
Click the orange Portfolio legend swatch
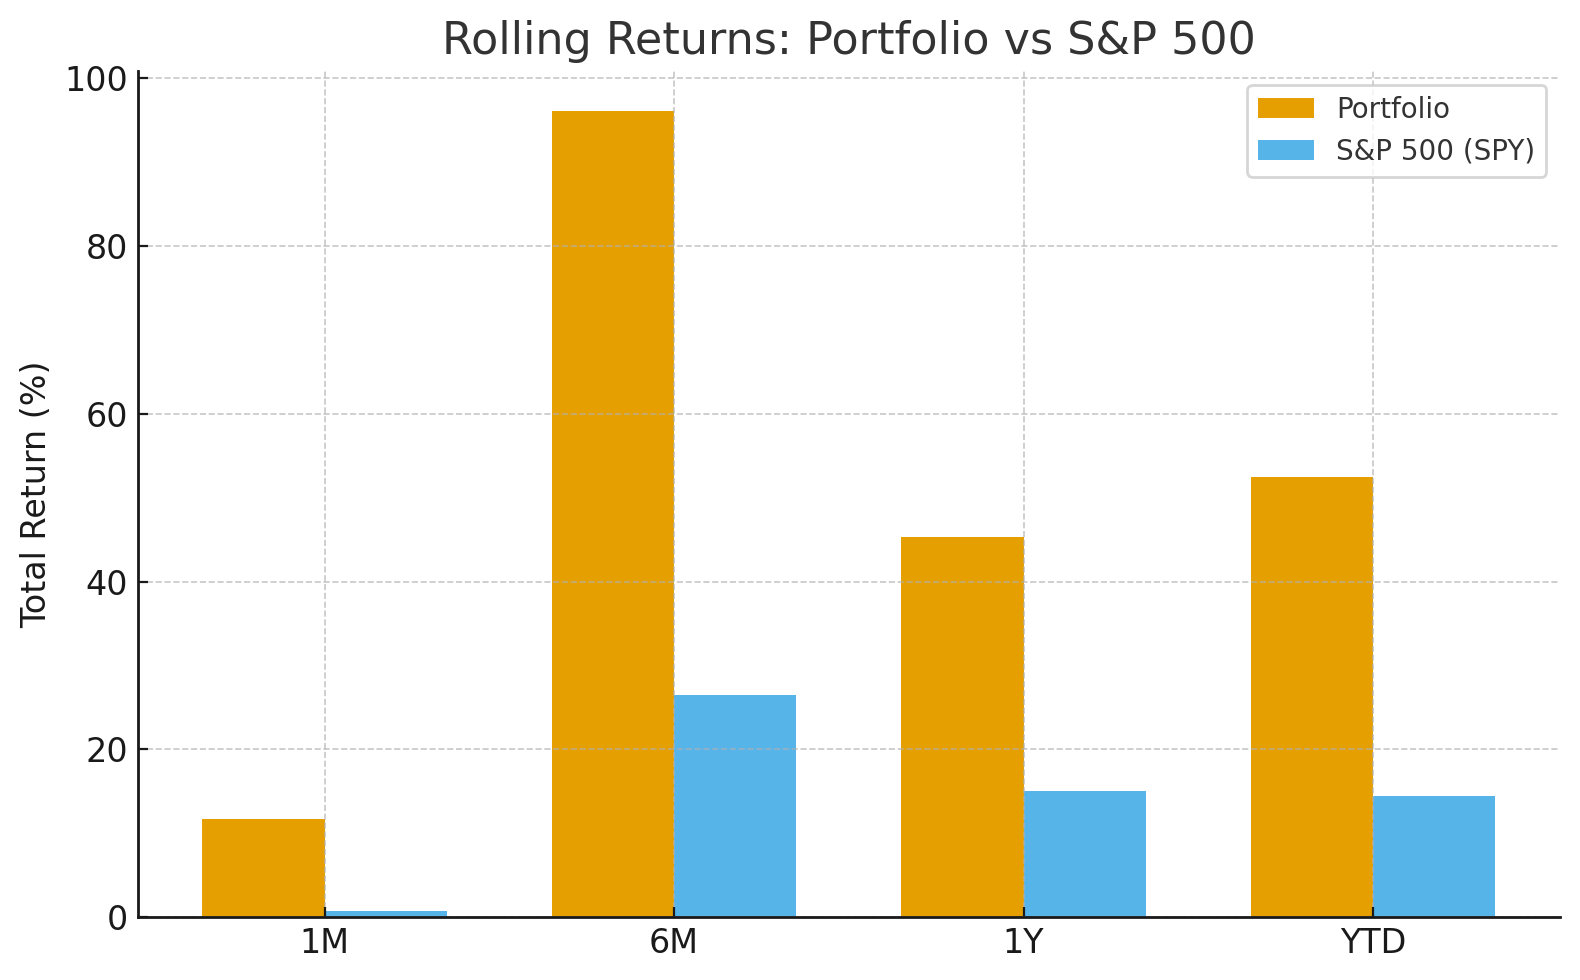click(1285, 108)
